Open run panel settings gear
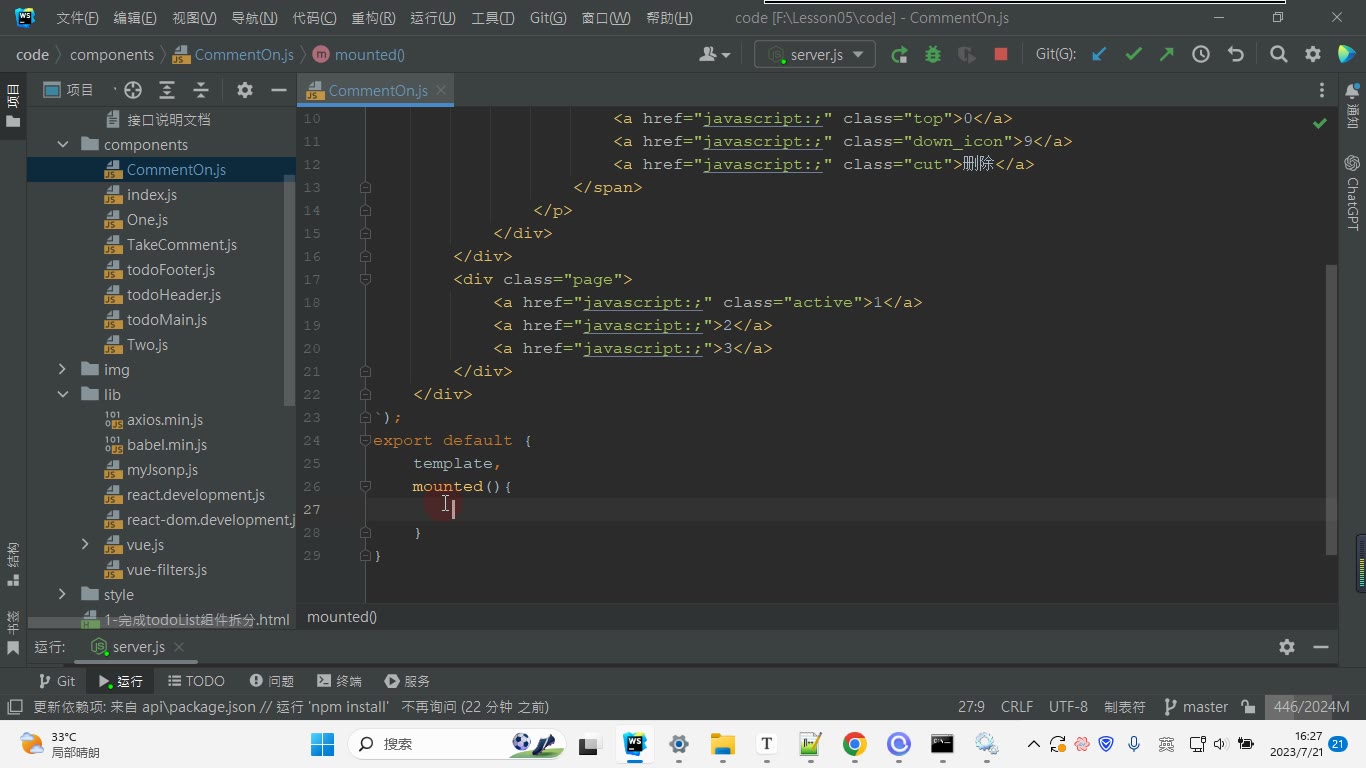 tap(1287, 647)
